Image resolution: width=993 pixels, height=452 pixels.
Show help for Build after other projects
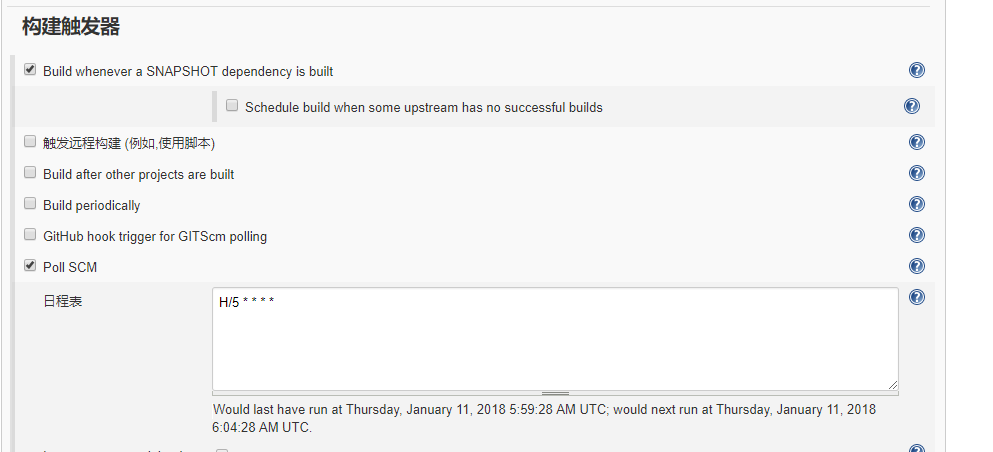pos(916,173)
